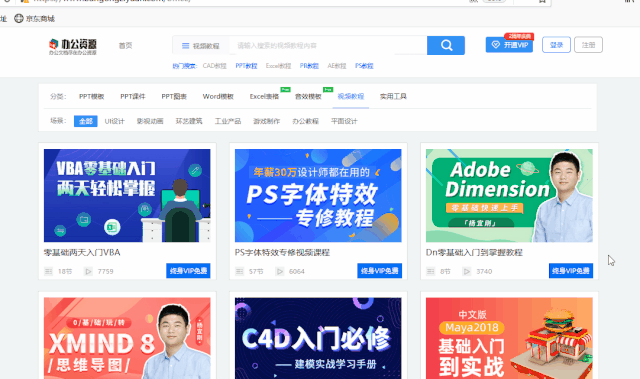Select the PPT课件 category tab

133,97
